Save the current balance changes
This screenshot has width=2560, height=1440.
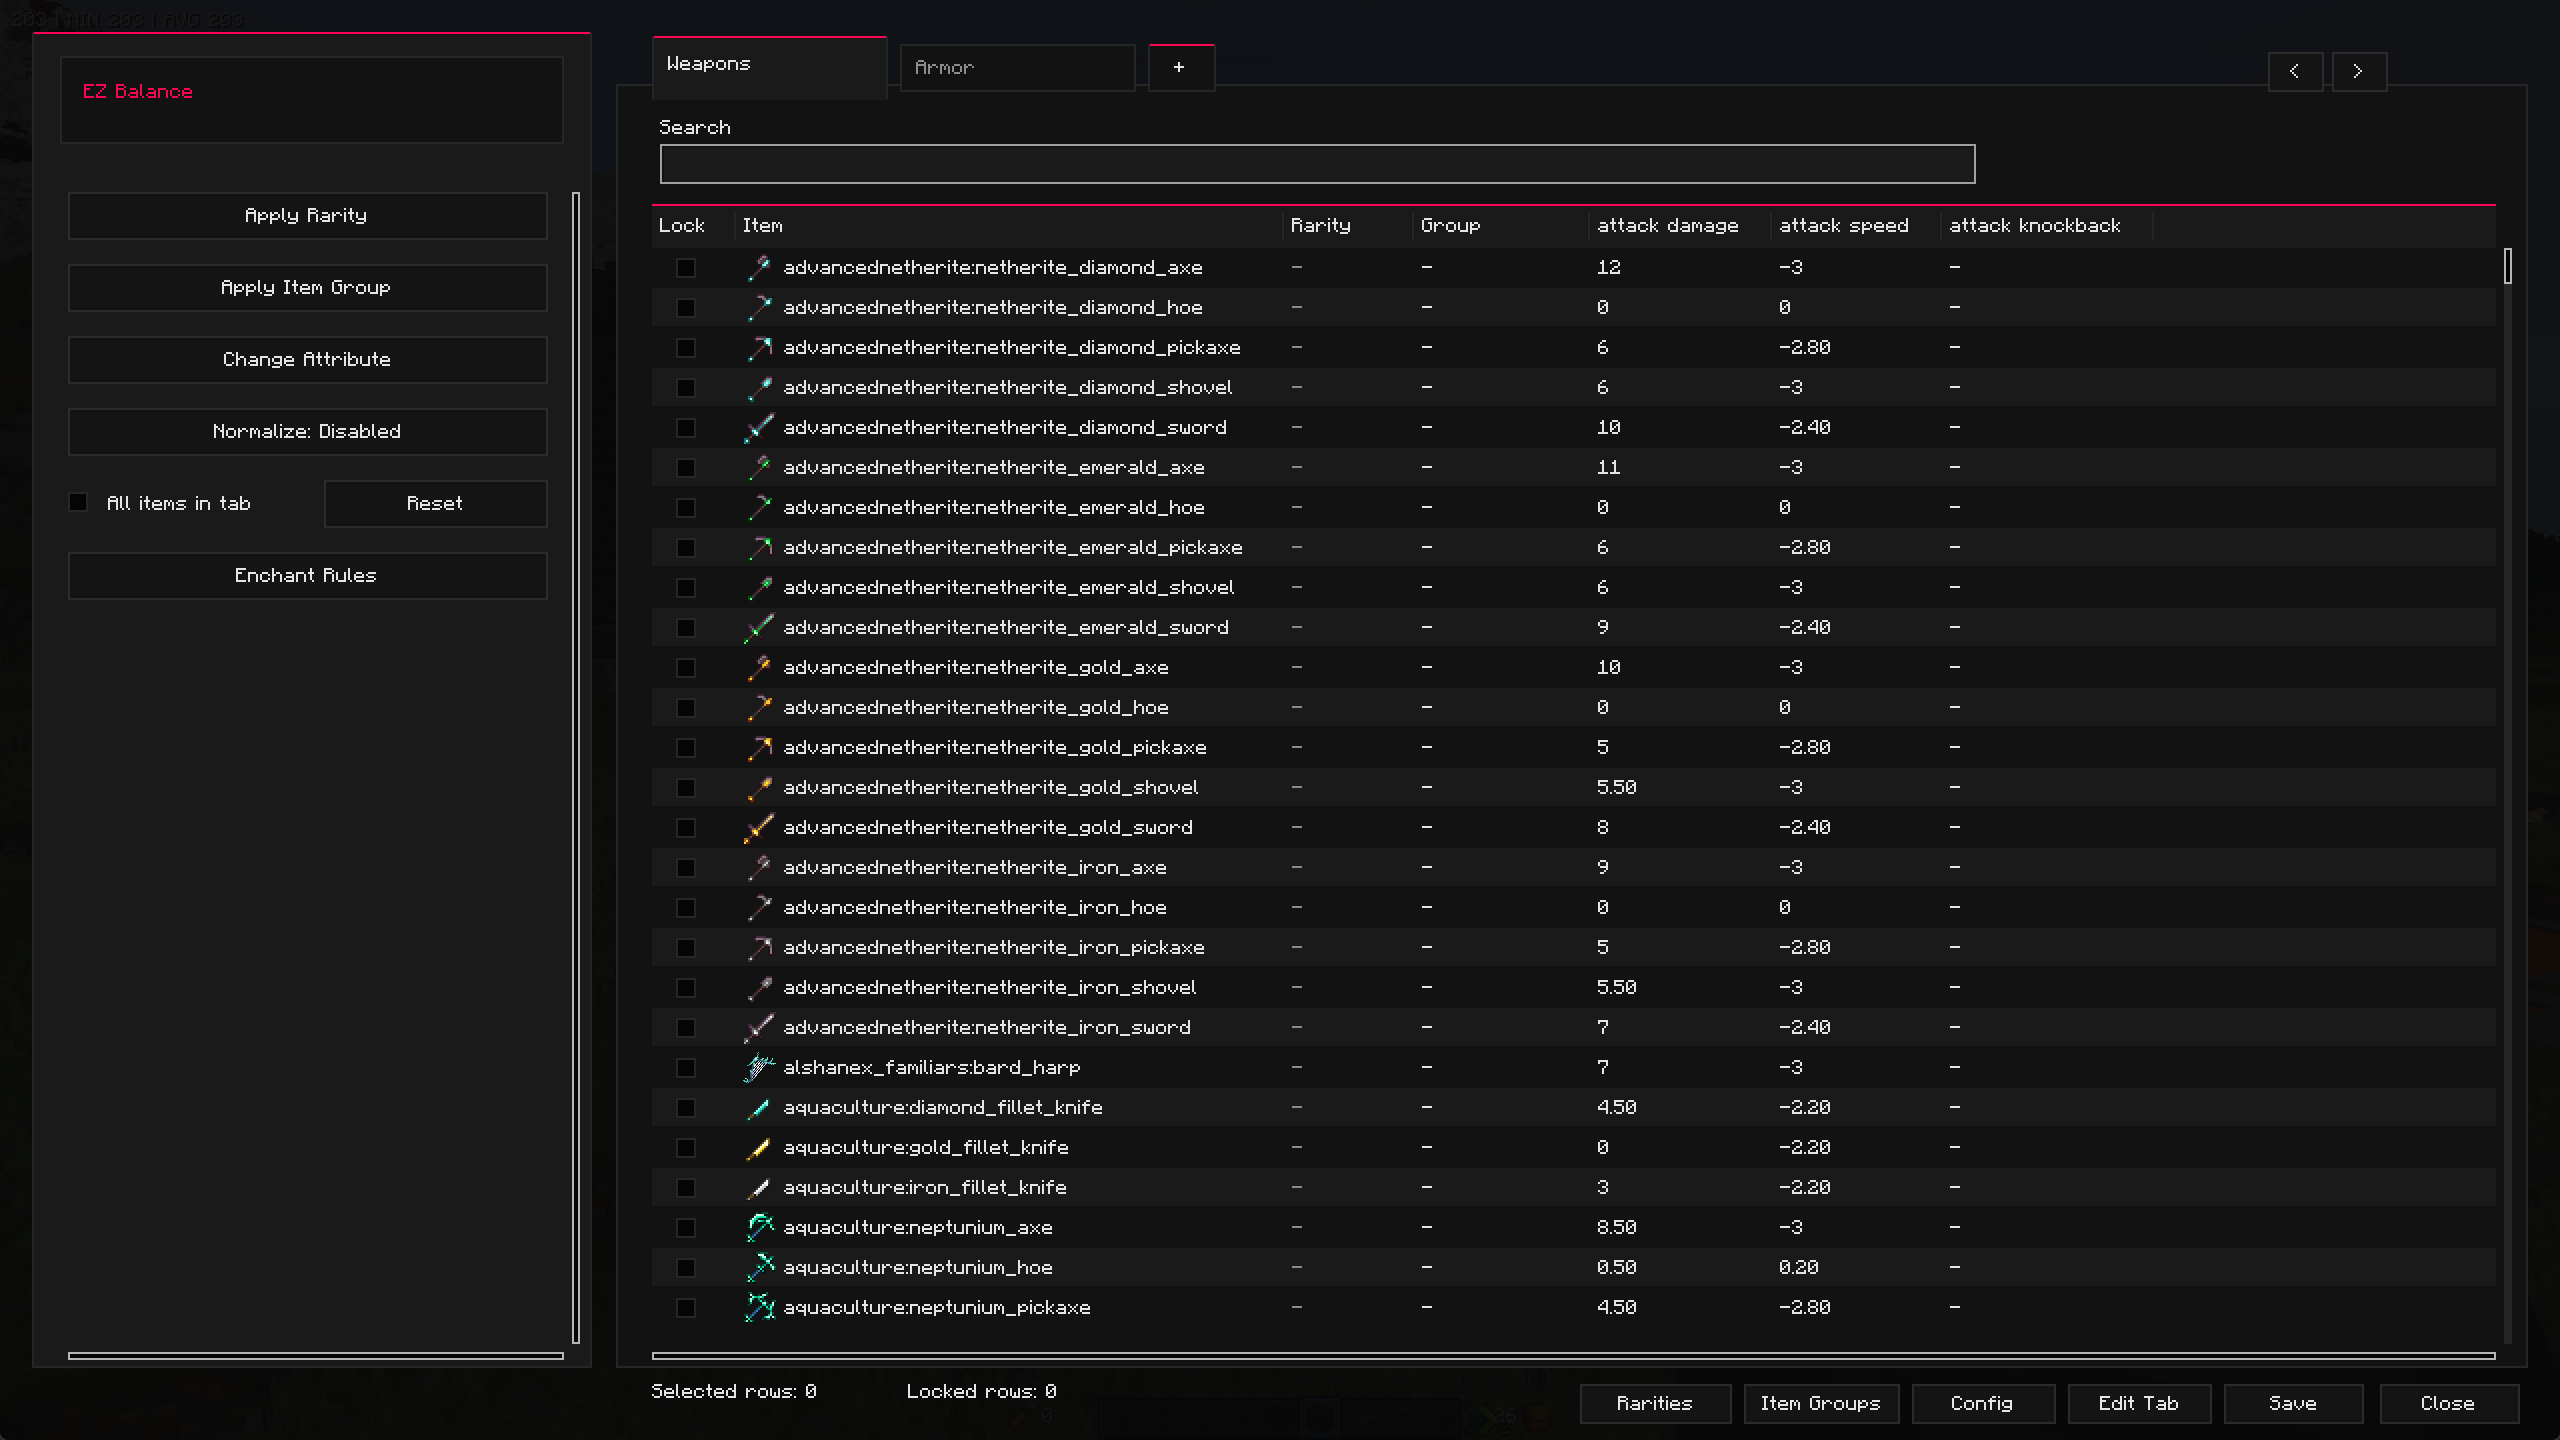click(x=2293, y=1403)
